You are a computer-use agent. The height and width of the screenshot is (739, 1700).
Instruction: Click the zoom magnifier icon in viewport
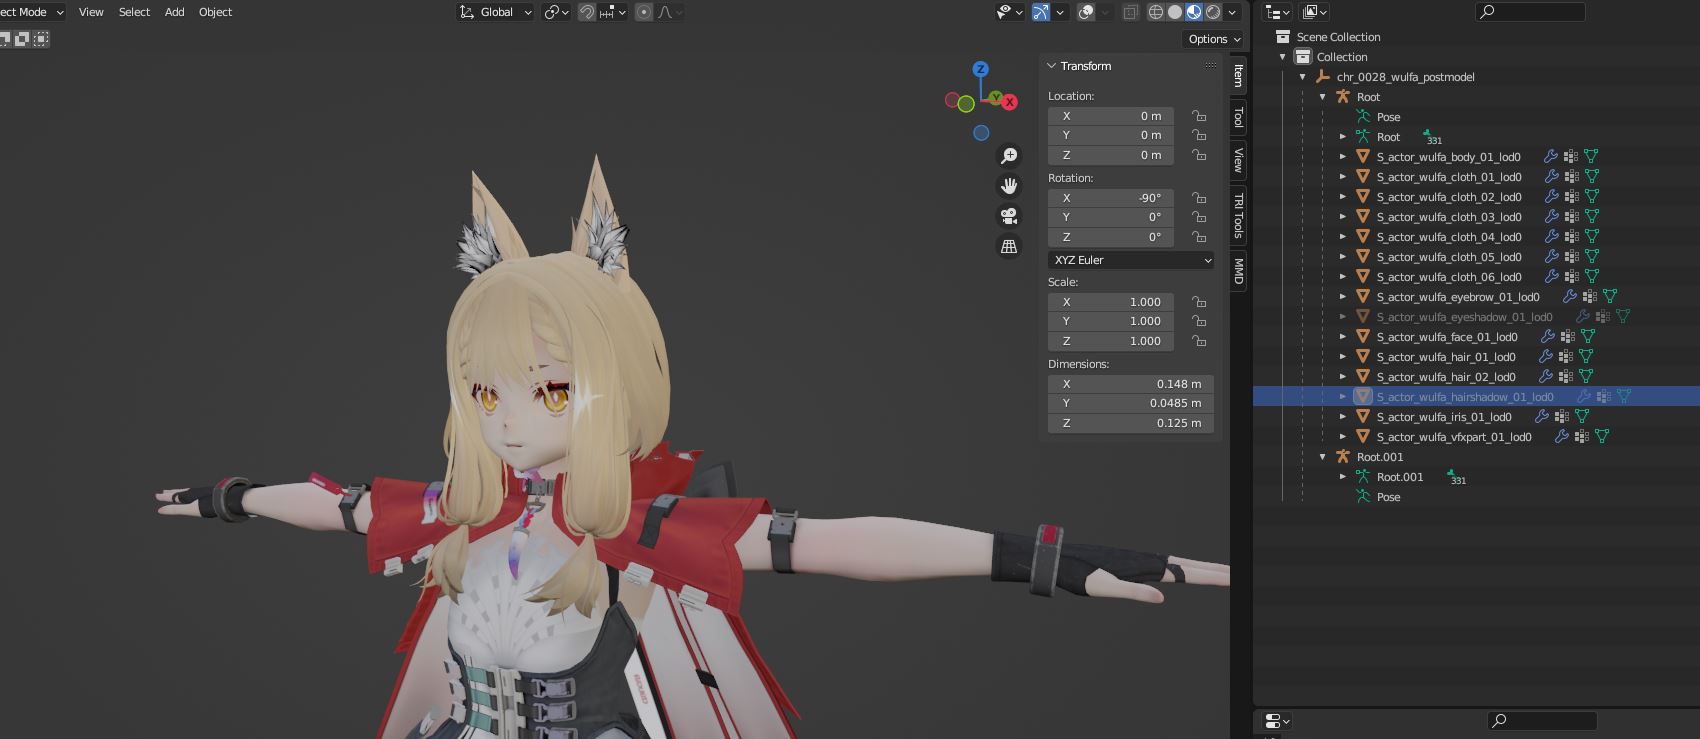(1009, 156)
